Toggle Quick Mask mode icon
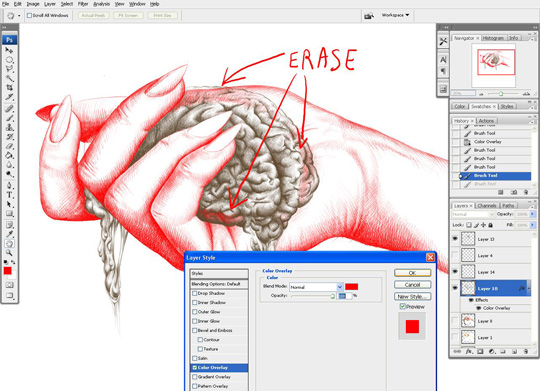The image size is (540, 391). coord(9,285)
